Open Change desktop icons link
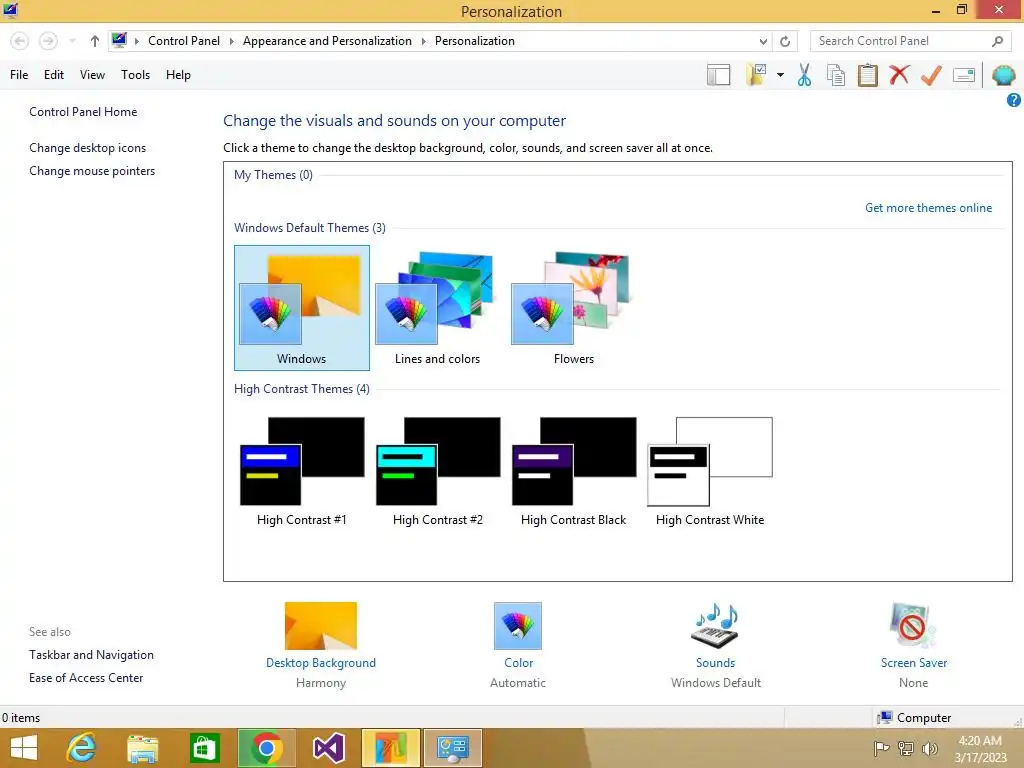This screenshot has width=1024, height=768. coord(88,148)
